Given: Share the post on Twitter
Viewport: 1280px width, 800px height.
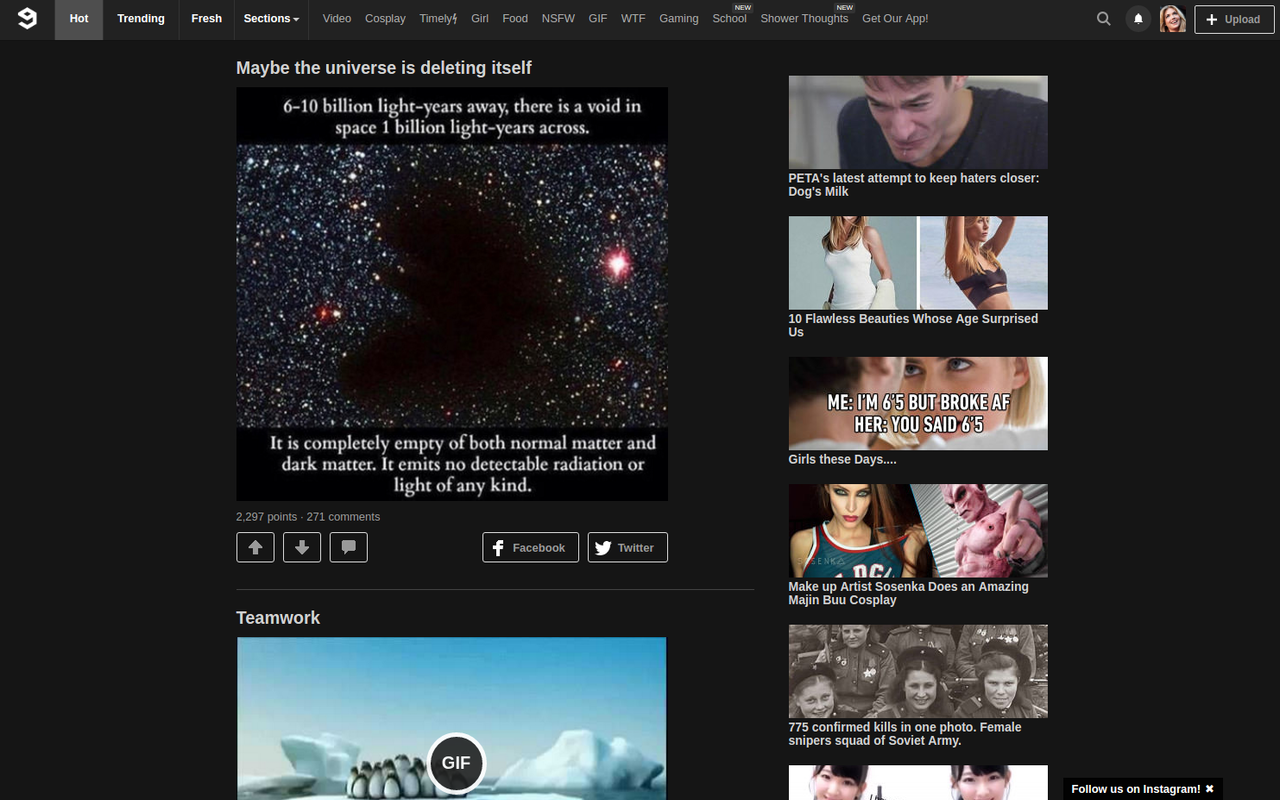Looking at the screenshot, I should [x=627, y=547].
